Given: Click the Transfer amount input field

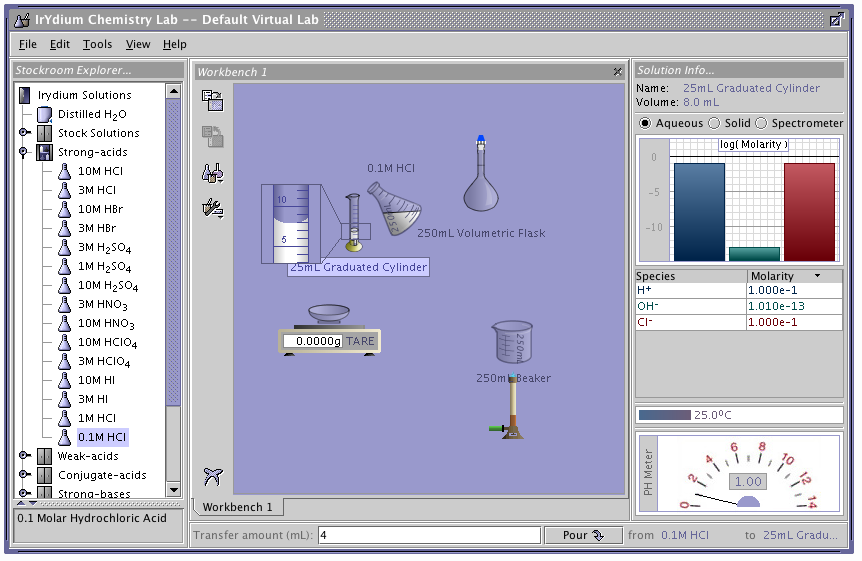Looking at the screenshot, I should [x=429, y=535].
